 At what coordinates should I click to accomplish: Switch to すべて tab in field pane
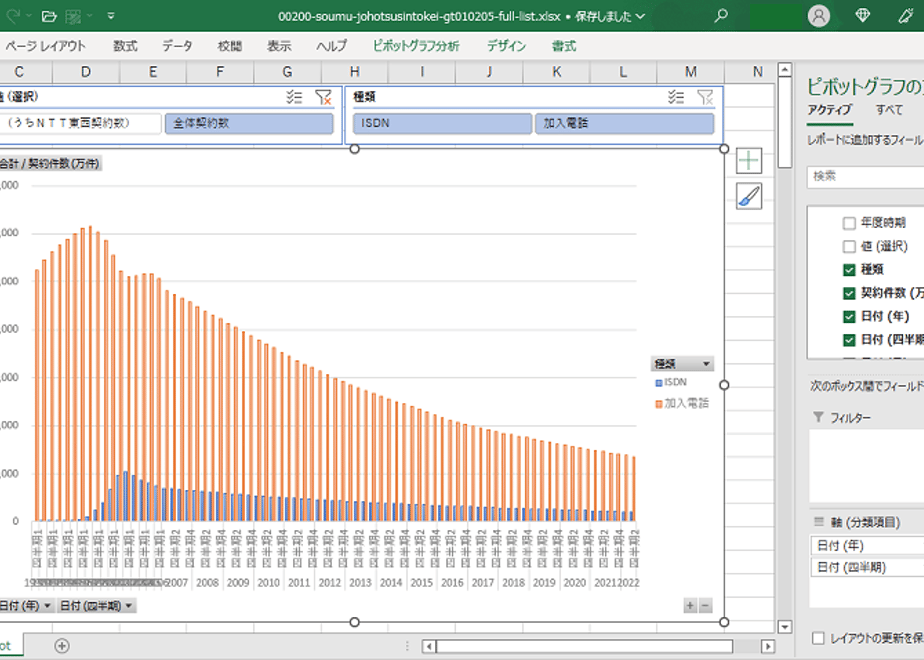click(889, 110)
